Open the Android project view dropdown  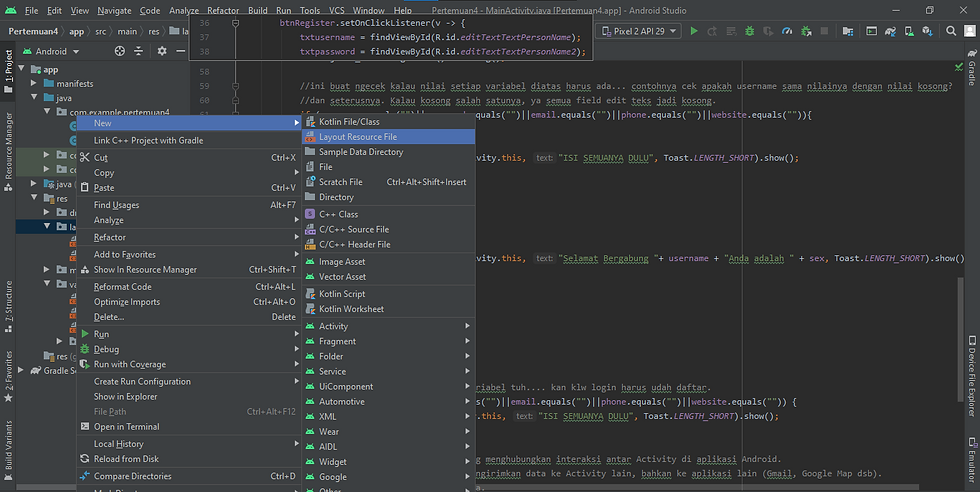[x=51, y=51]
